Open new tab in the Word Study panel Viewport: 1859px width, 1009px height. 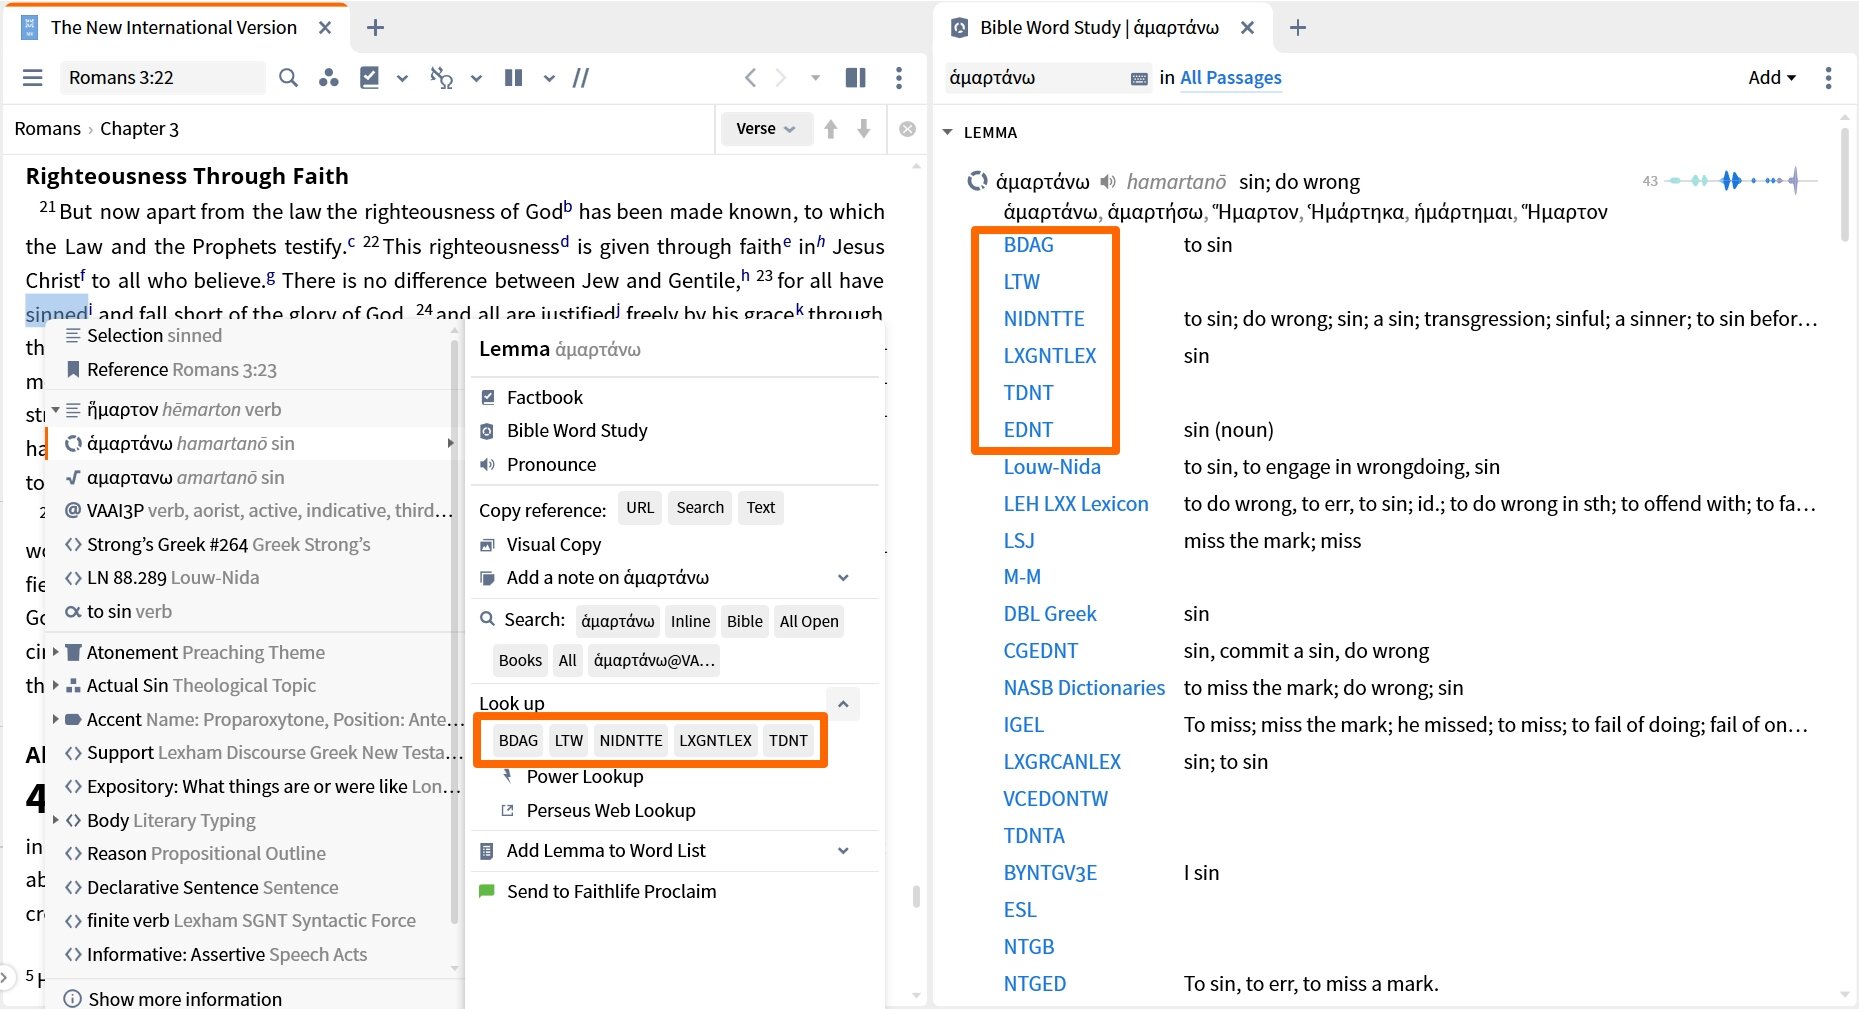click(1298, 28)
